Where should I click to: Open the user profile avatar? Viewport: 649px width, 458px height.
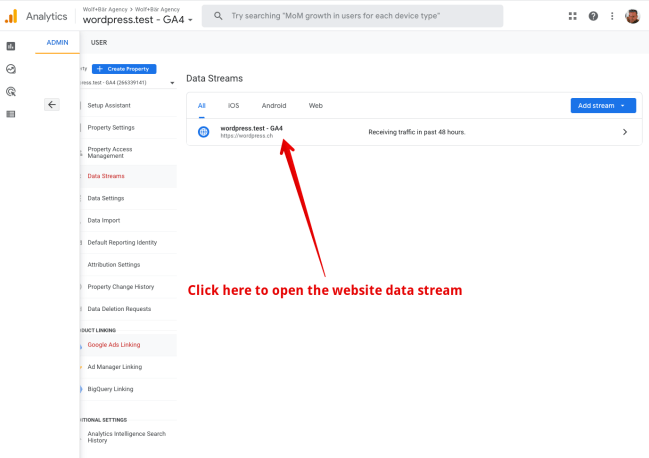(x=632, y=16)
